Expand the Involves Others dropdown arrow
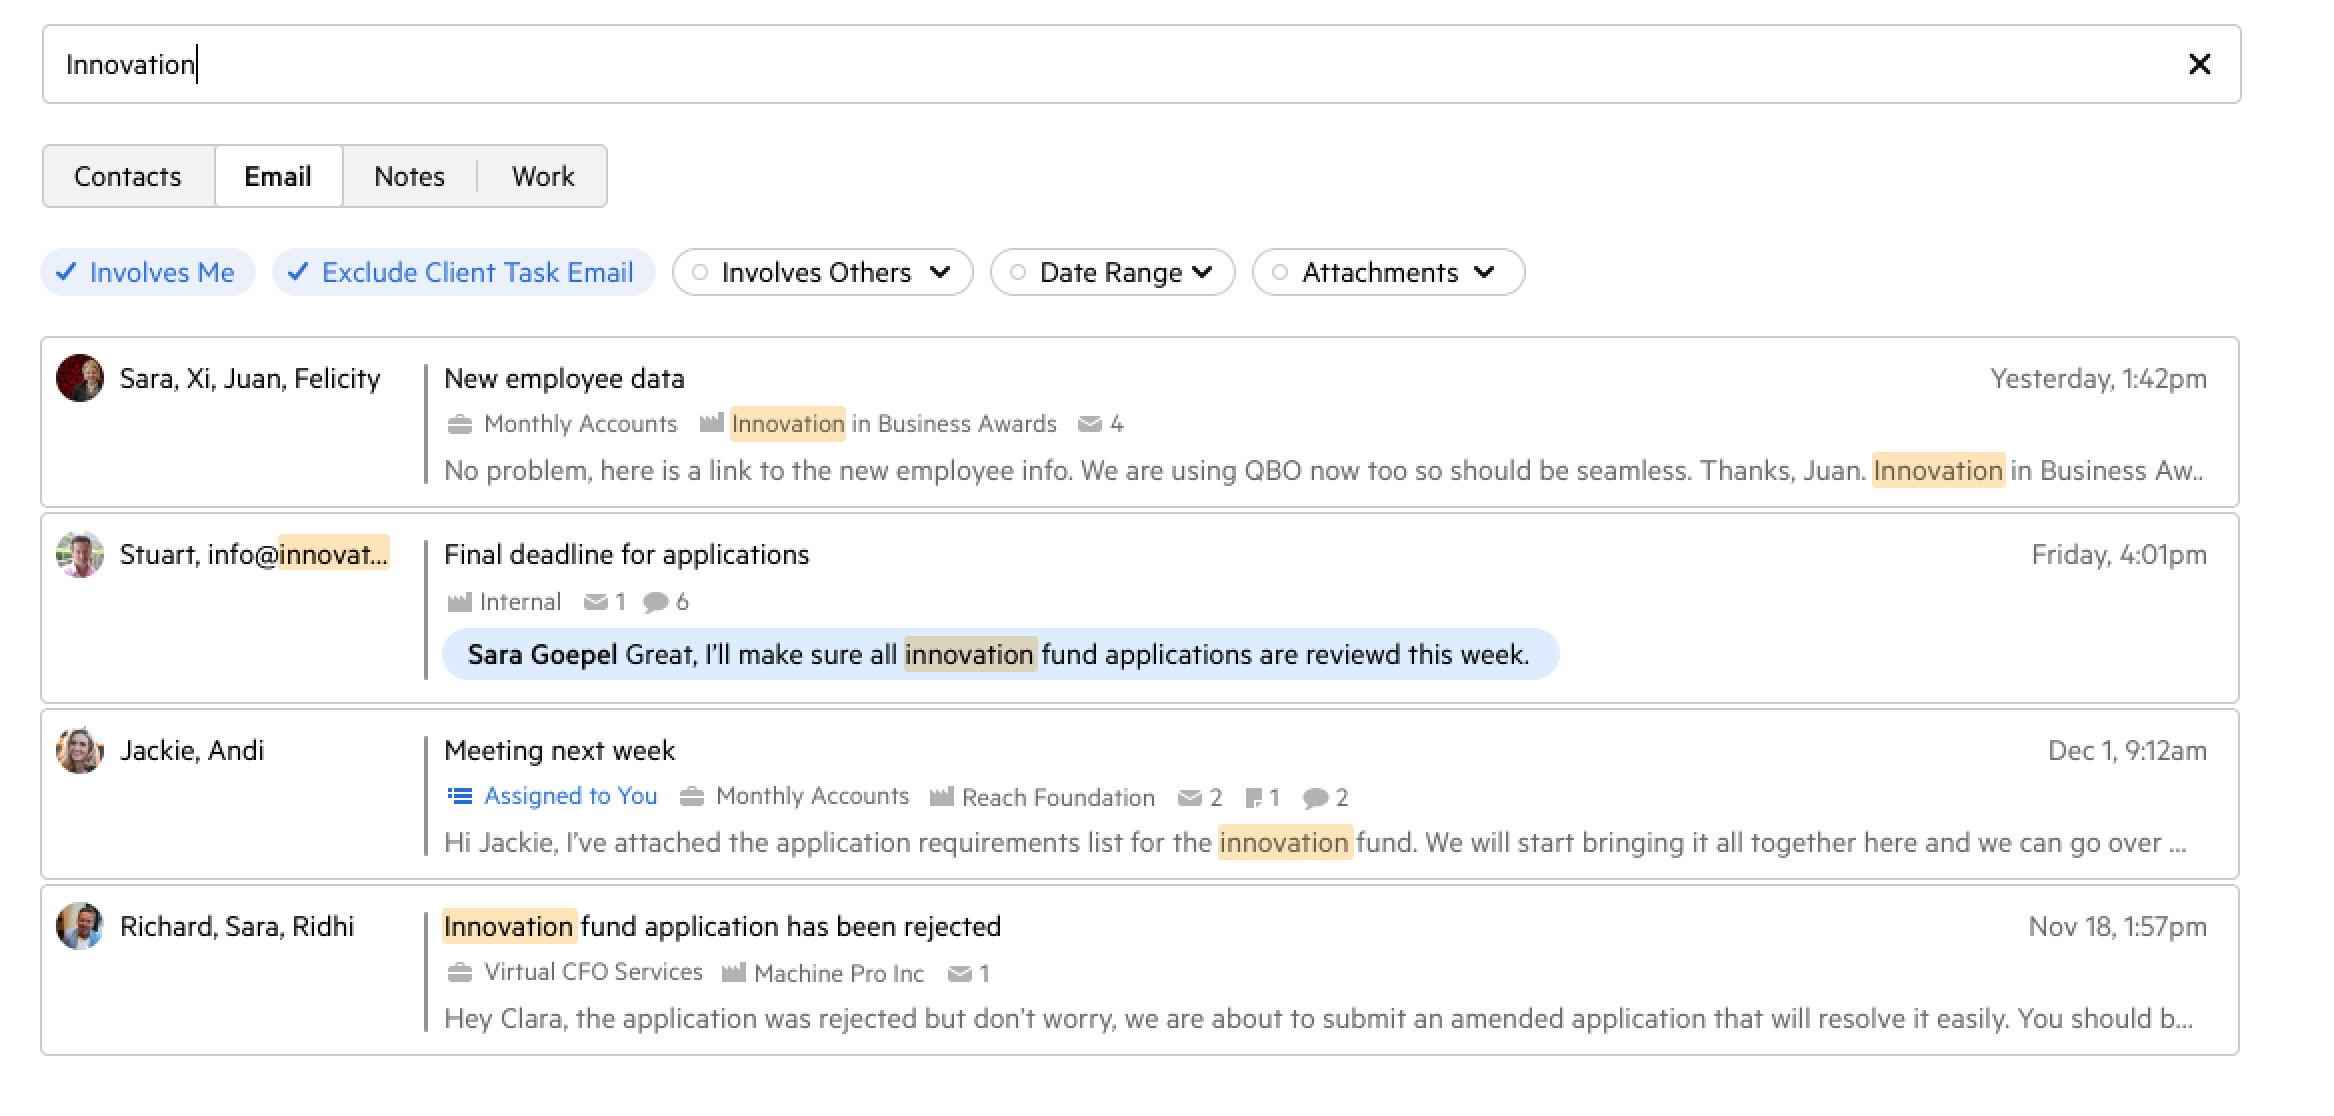The image size is (2334, 1116). (x=939, y=272)
